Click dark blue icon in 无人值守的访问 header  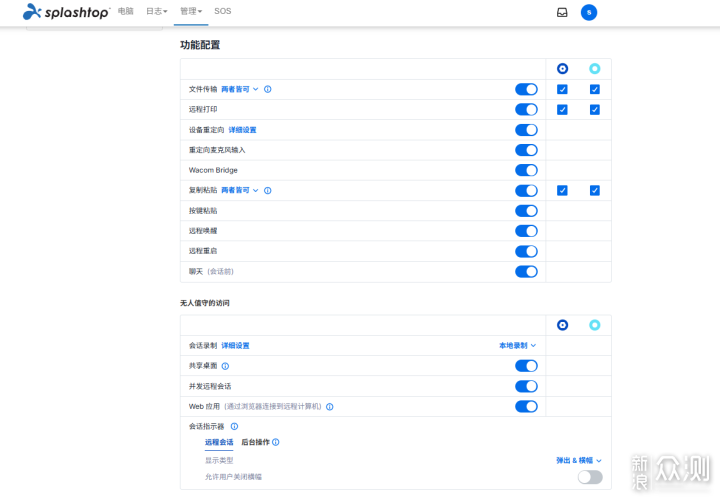click(562, 325)
